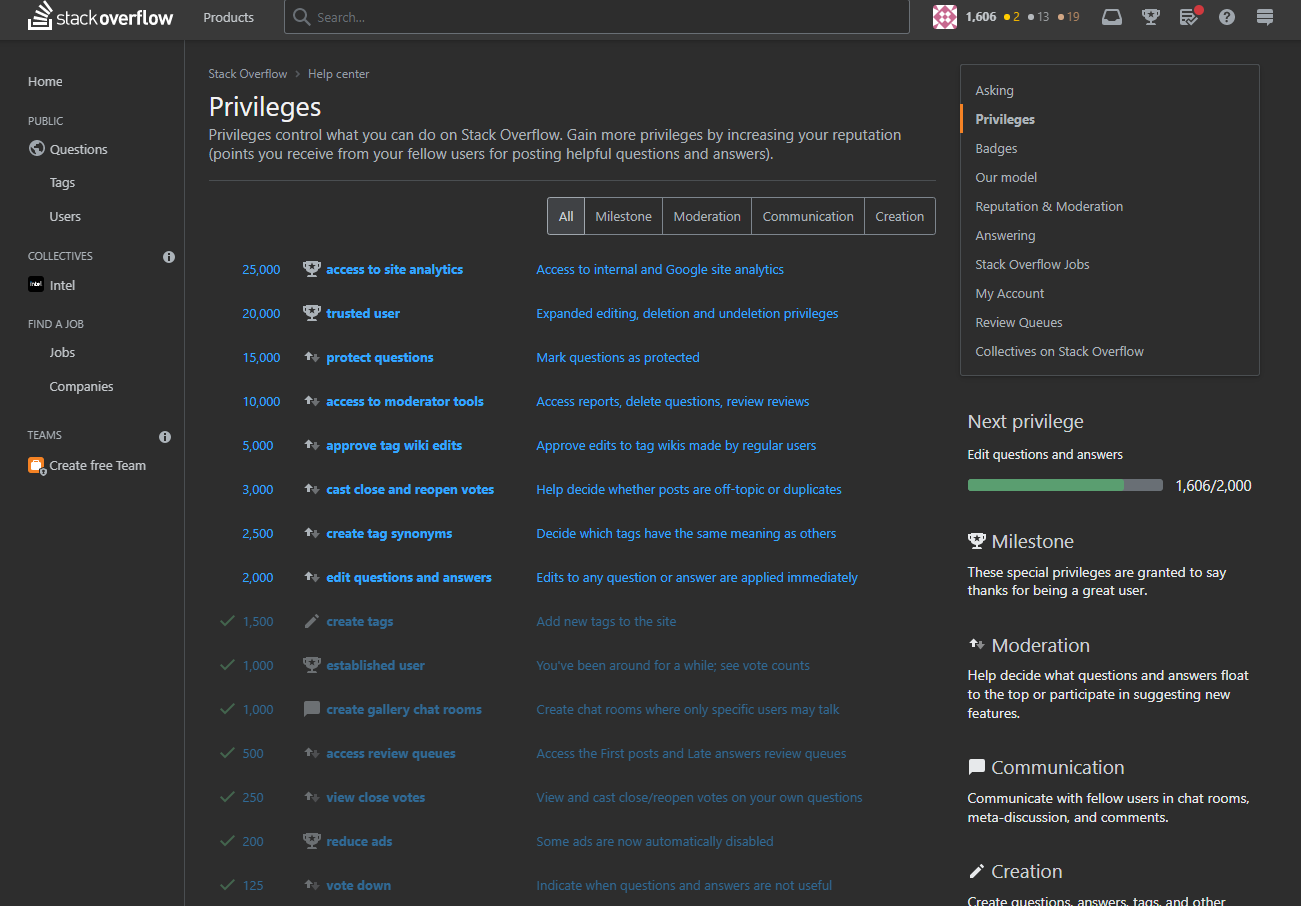Click the 1,606/2,000 progress label
The image size is (1301, 906).
1213,486
